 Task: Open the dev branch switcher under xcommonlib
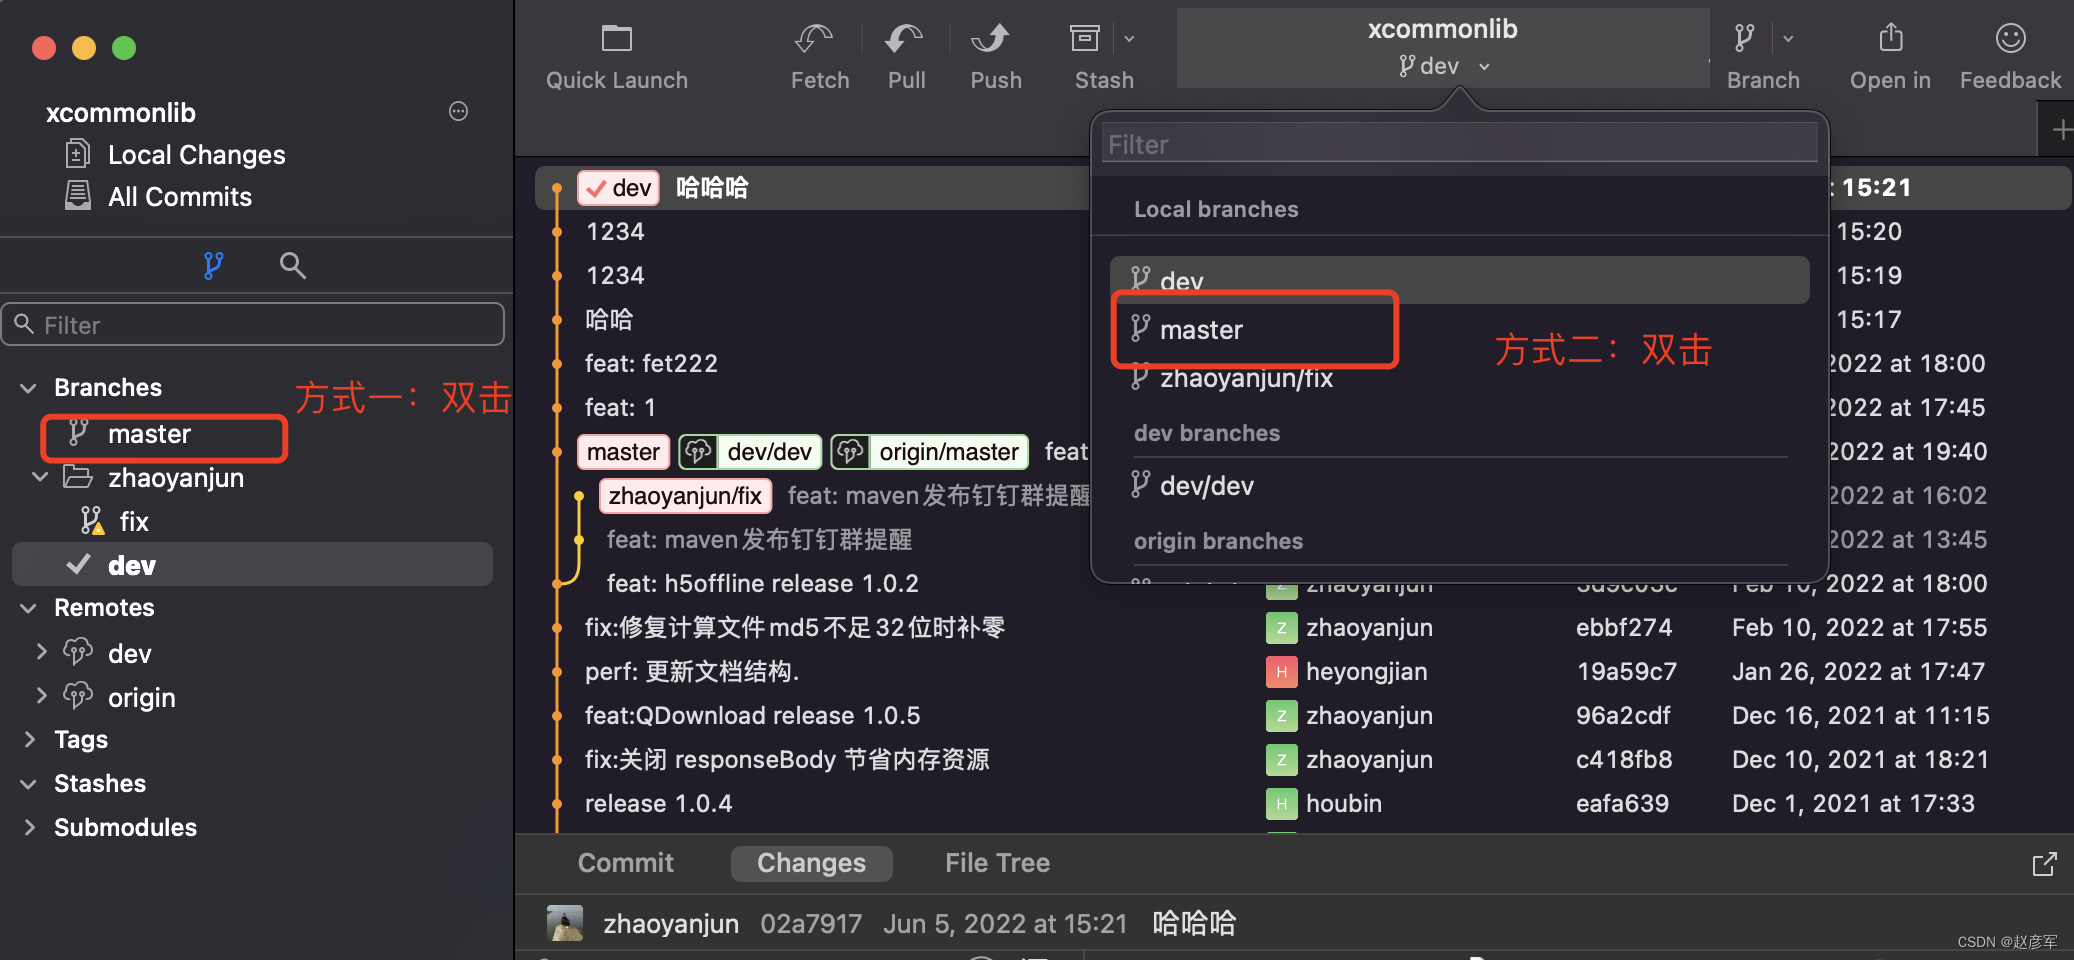point(1444,66)
